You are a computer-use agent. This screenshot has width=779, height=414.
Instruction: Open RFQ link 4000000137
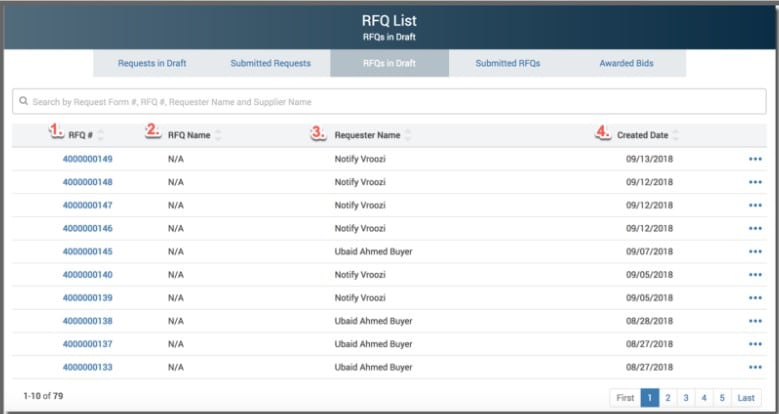[88, 344]
